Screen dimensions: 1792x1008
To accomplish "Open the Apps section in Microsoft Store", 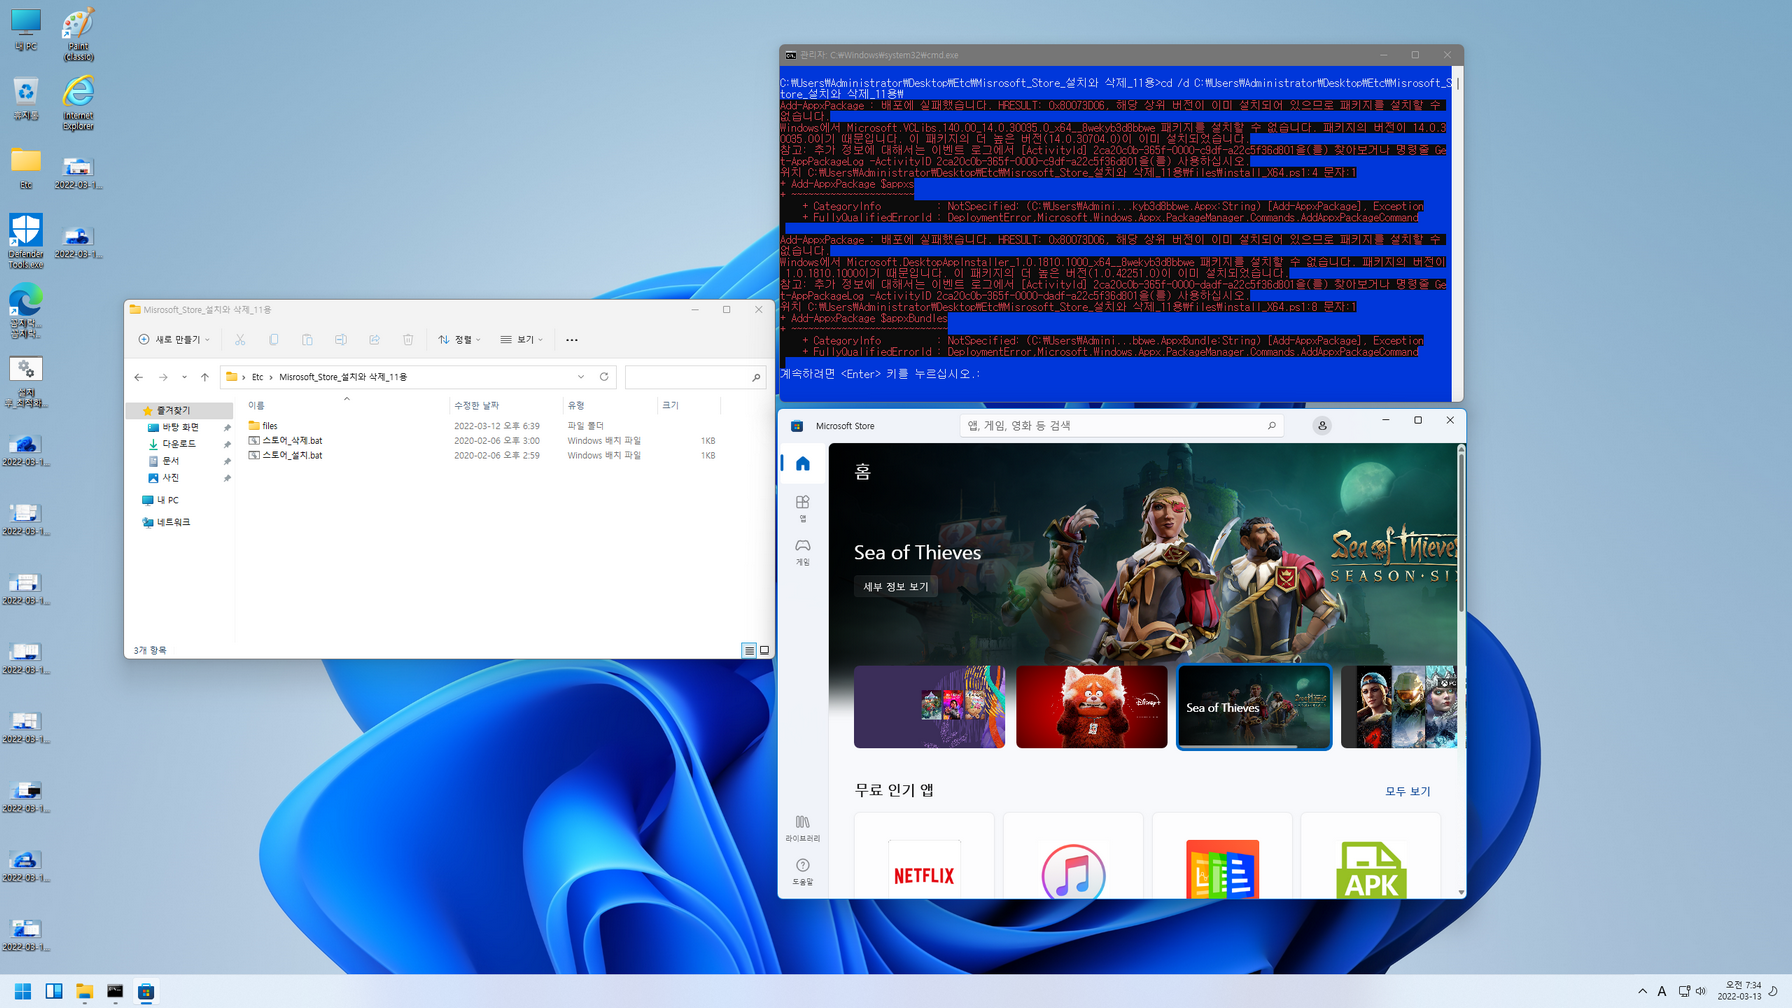I will [x=803, y=508].
